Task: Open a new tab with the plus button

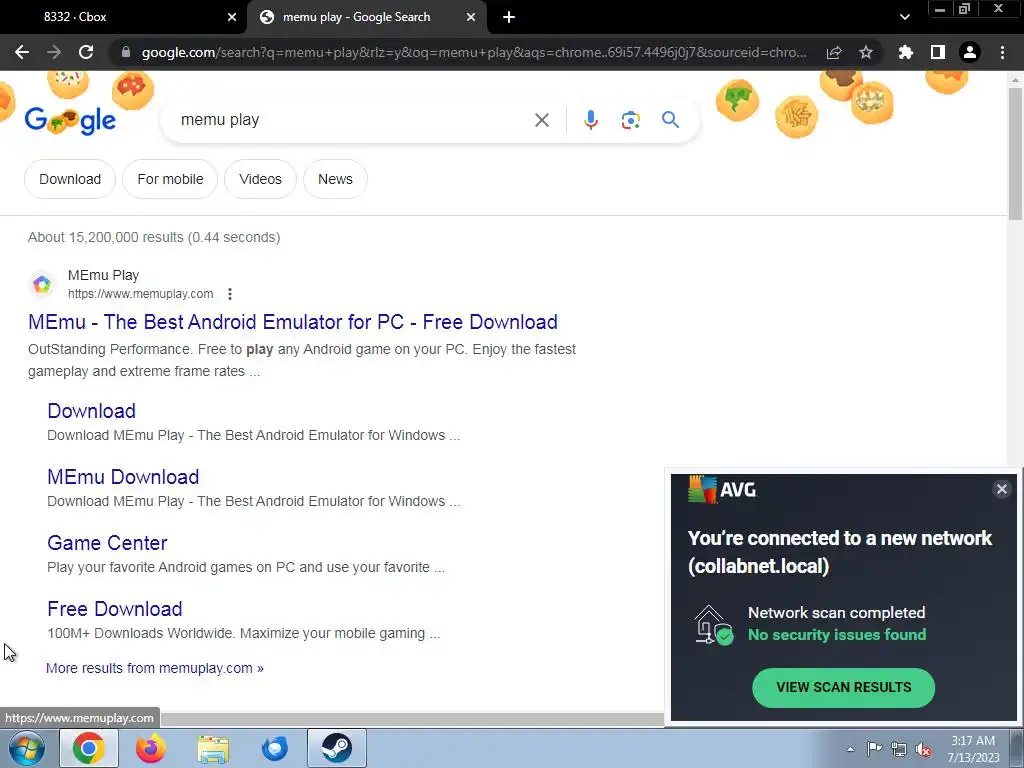Action: click(x=509, y=17)
